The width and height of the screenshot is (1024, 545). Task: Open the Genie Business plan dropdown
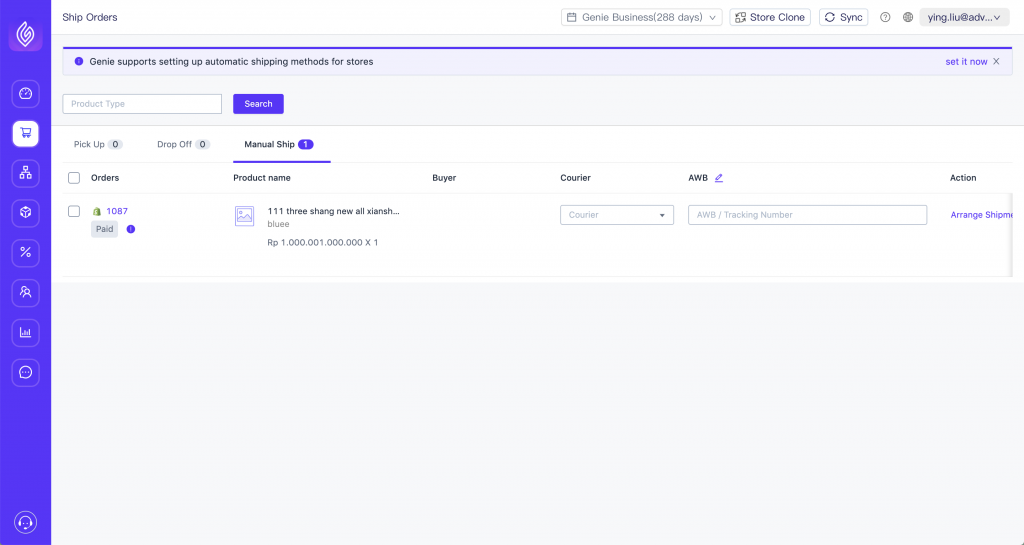pos(641,18)
